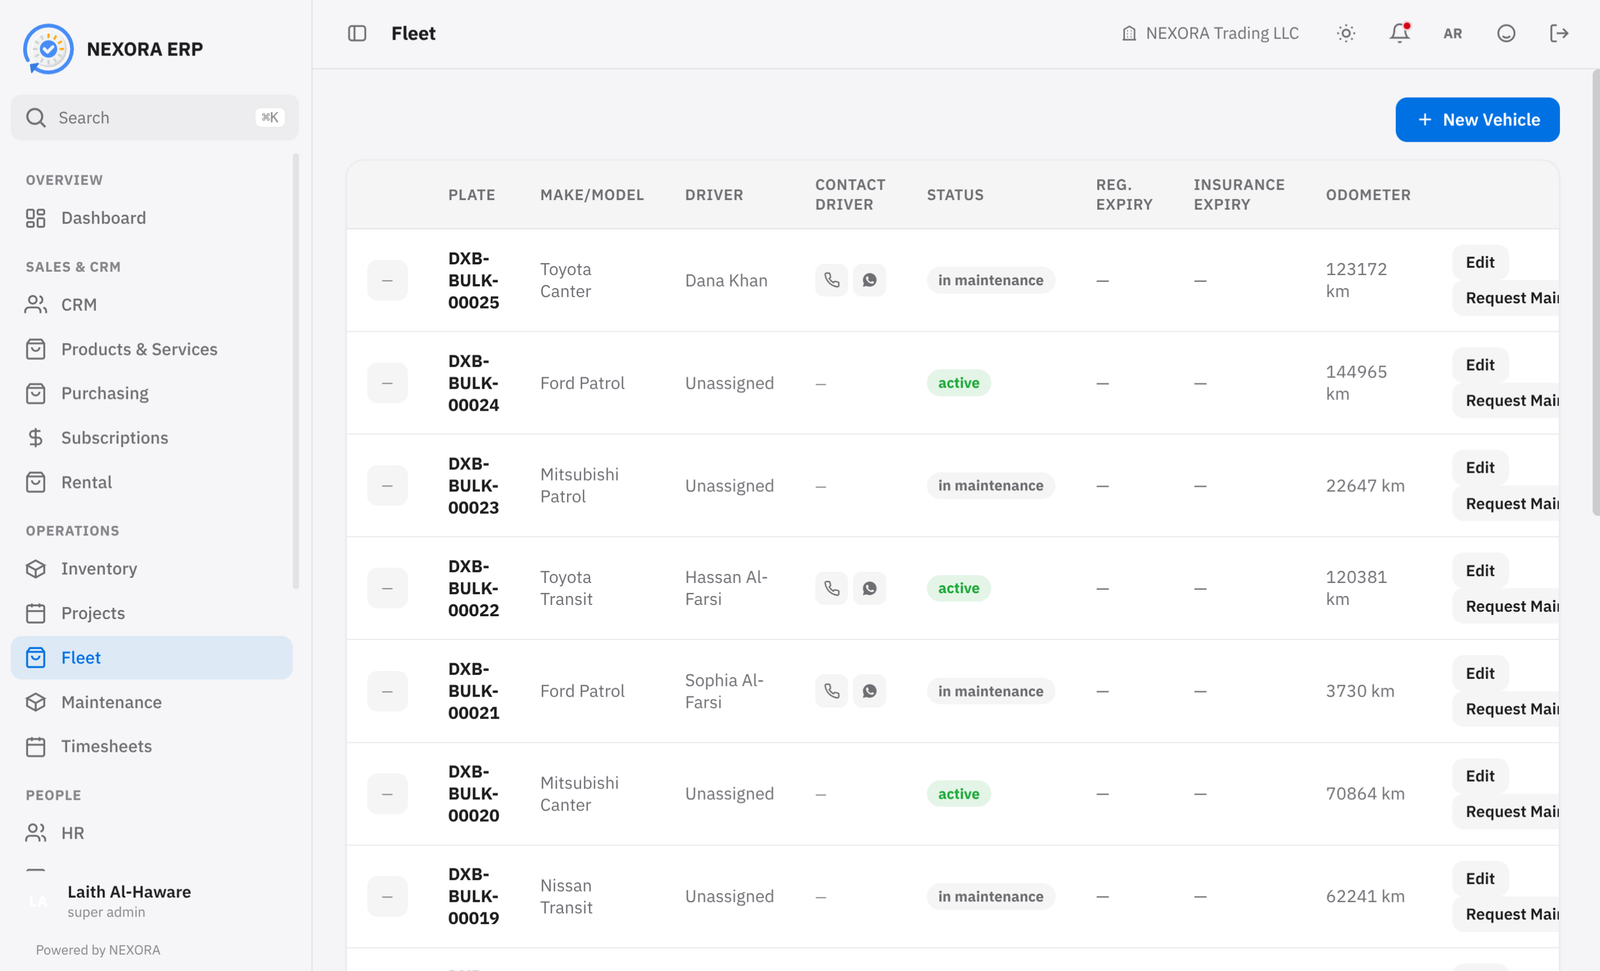Open Subscriptions section
This screenshot has width=1600, height=971.
click(152, 438)
